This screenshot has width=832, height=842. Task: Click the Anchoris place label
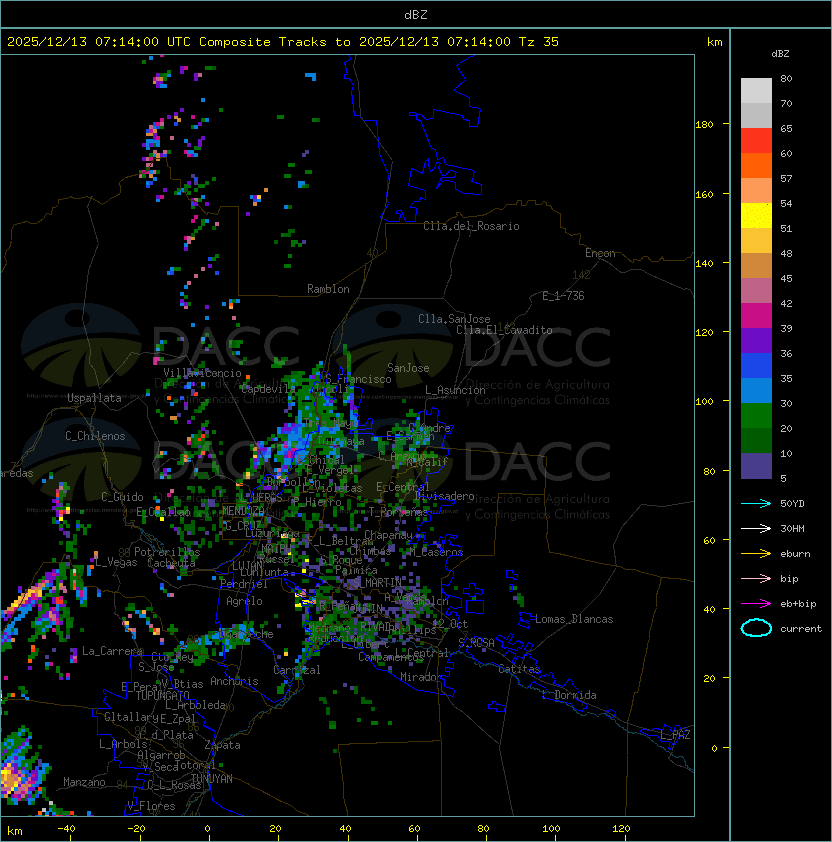[x=234, y=681]
